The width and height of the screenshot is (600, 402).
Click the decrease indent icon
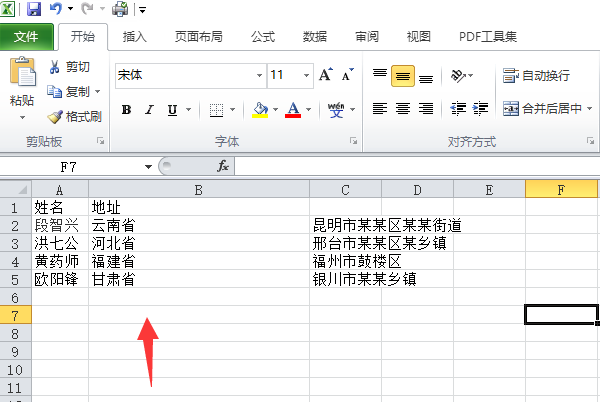[x=458, y=109]
